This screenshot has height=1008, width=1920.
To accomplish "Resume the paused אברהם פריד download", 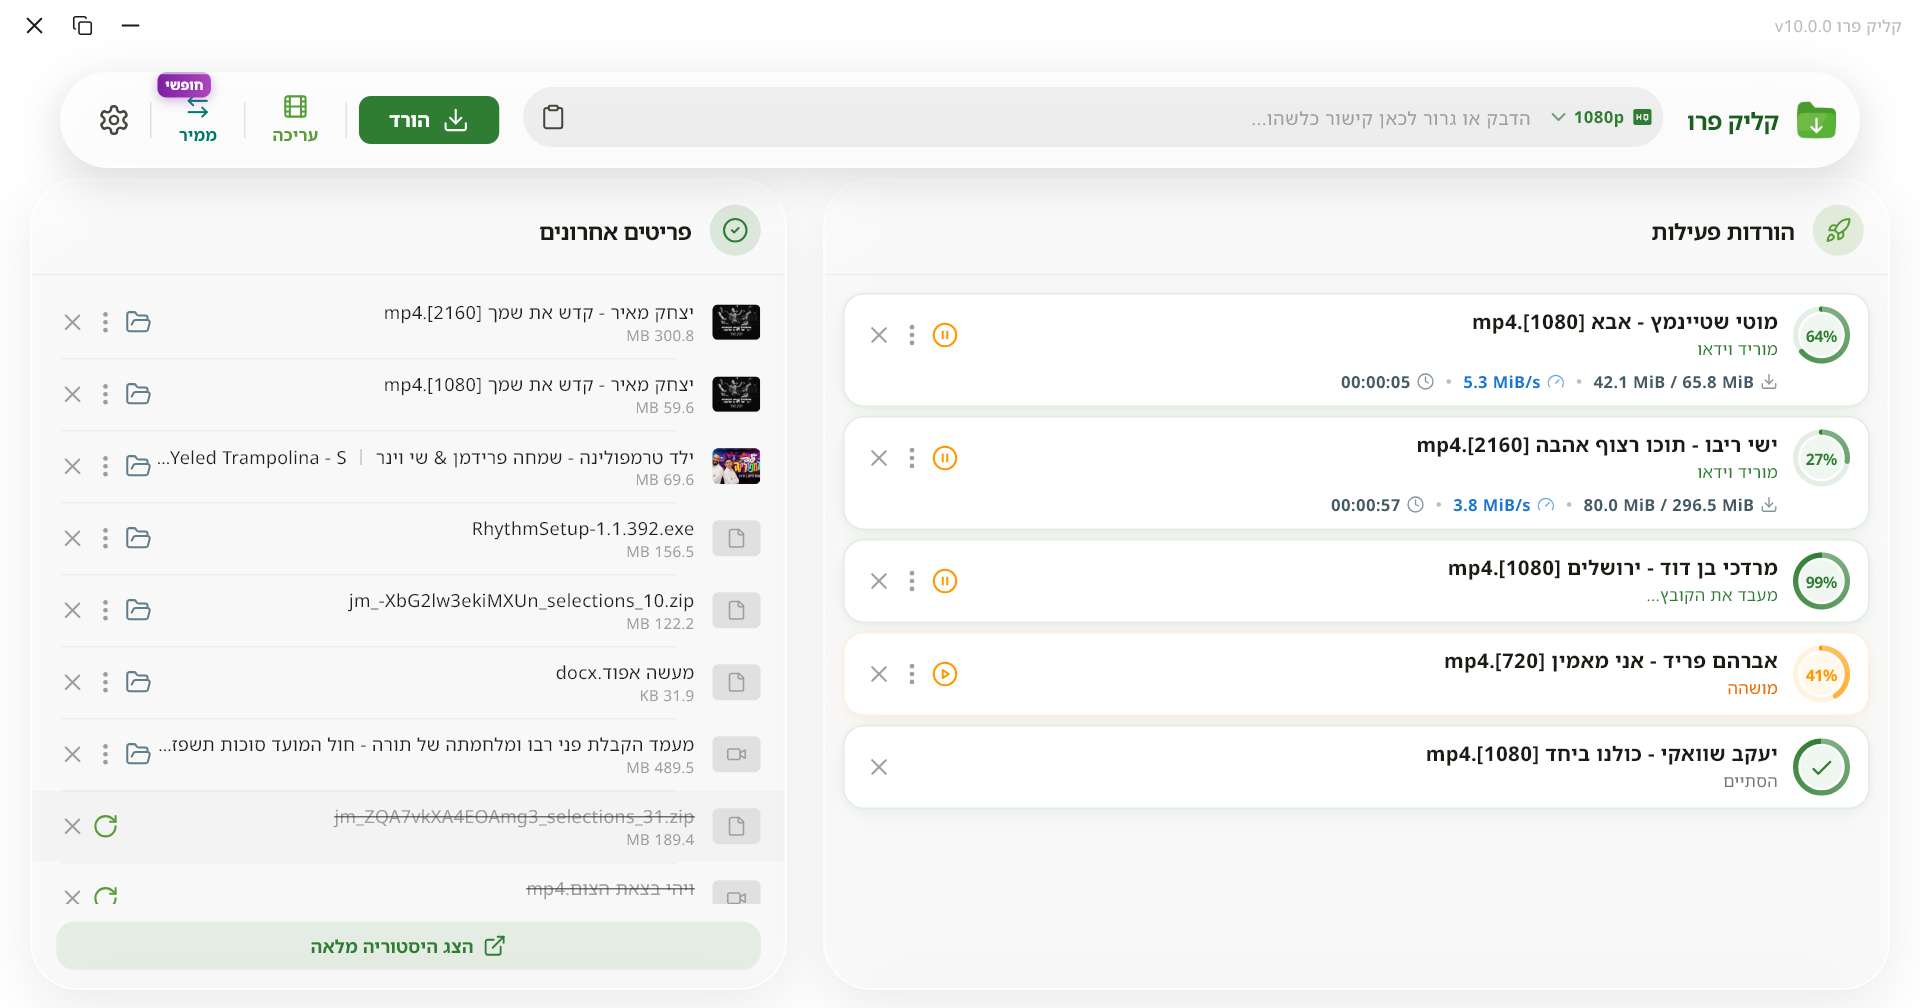I will click(945, 674).
